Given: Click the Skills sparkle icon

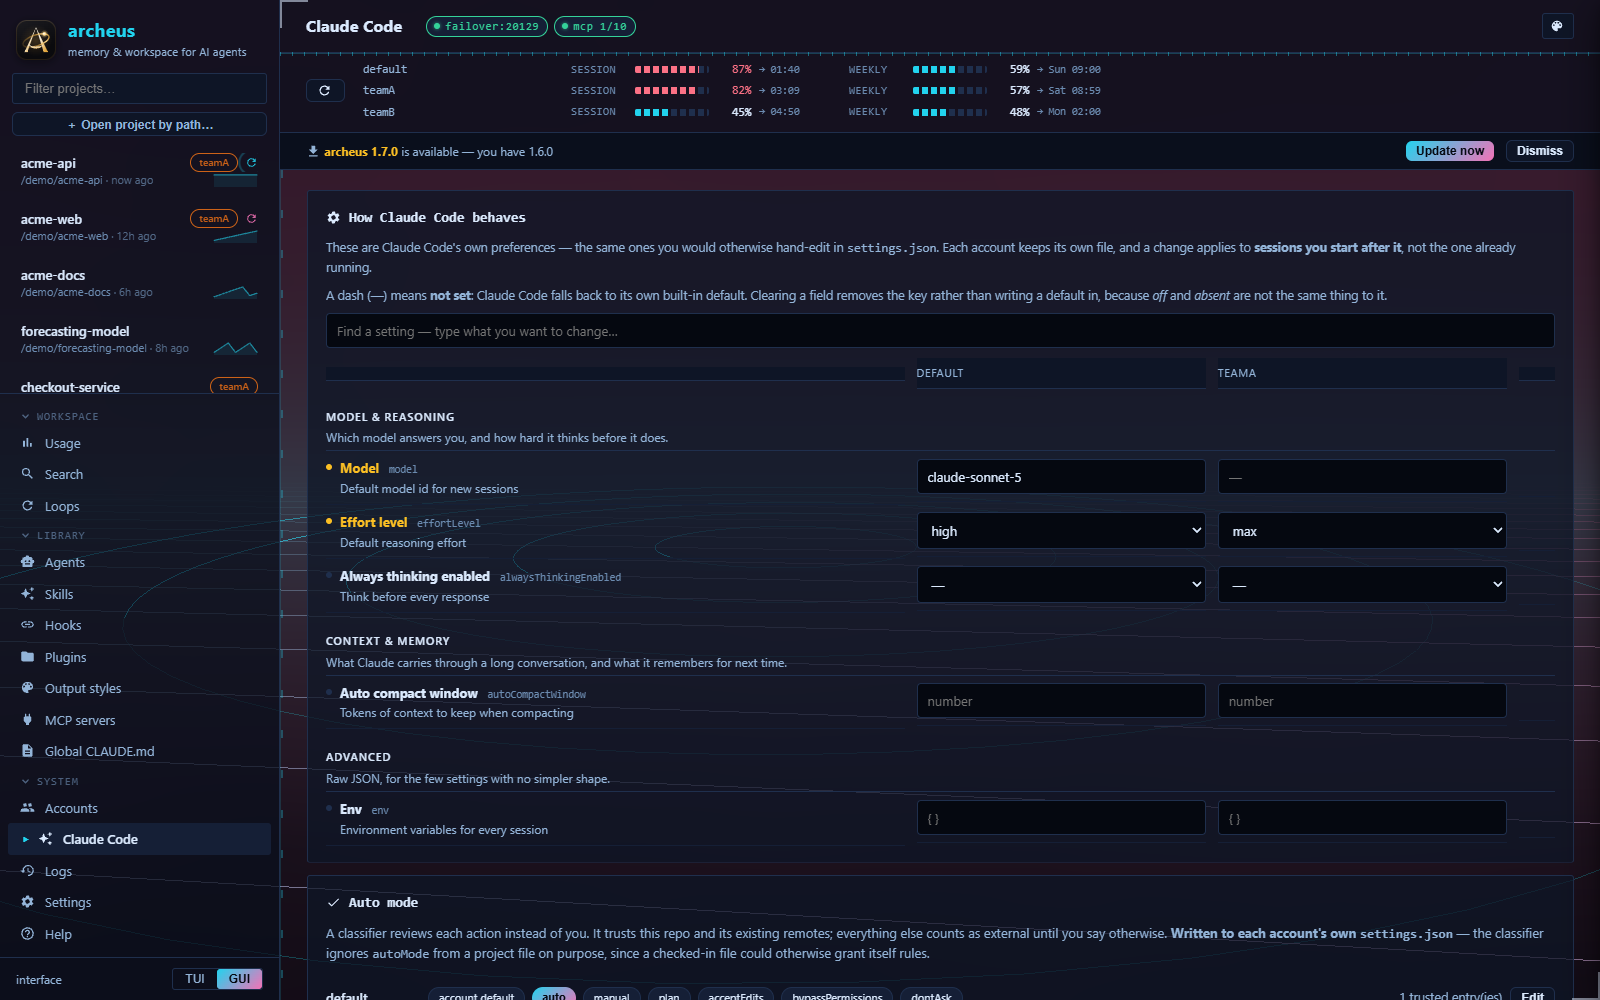Looking at the screenshot, I should click(x=27, y=594).
